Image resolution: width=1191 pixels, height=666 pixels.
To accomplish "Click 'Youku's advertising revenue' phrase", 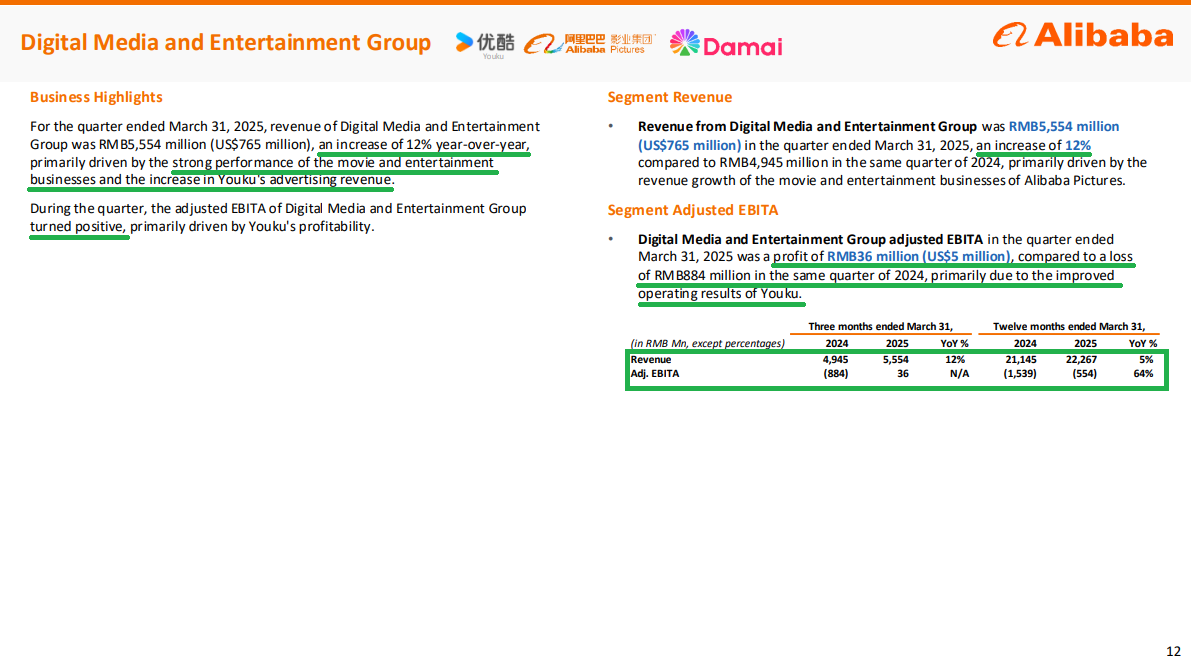I will pyautogui.click(x=305, y=180).
